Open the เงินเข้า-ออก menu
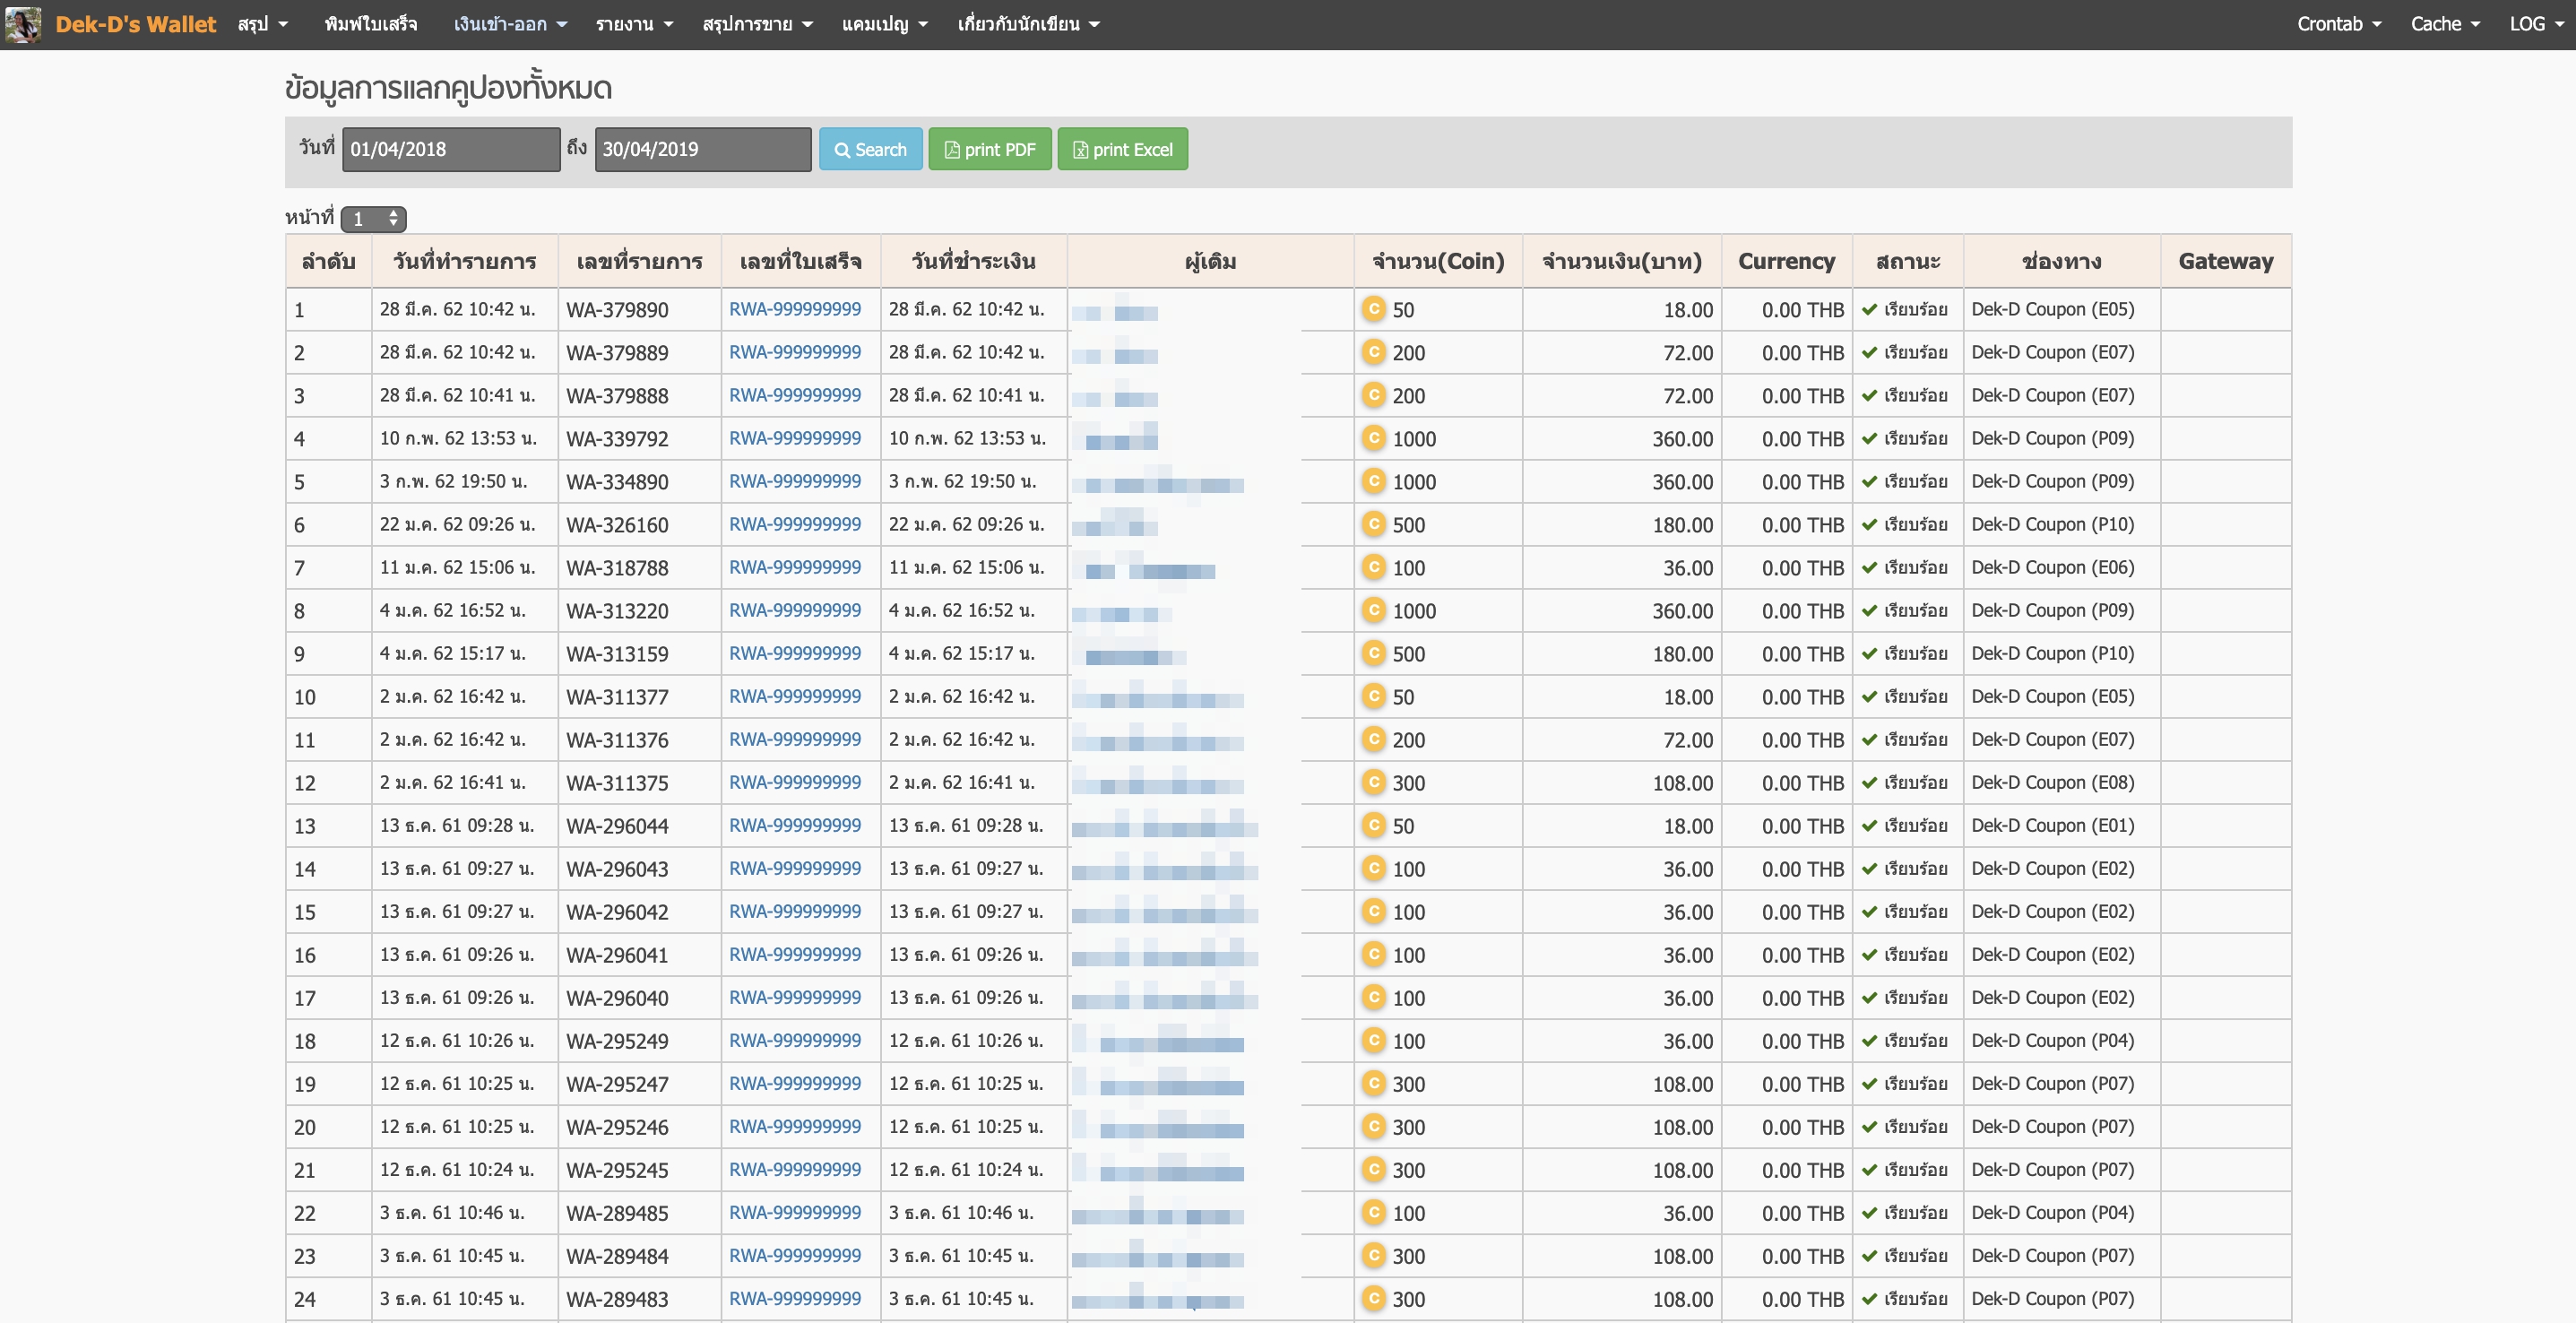2576x1323 pixels. [x=509, y=24]
